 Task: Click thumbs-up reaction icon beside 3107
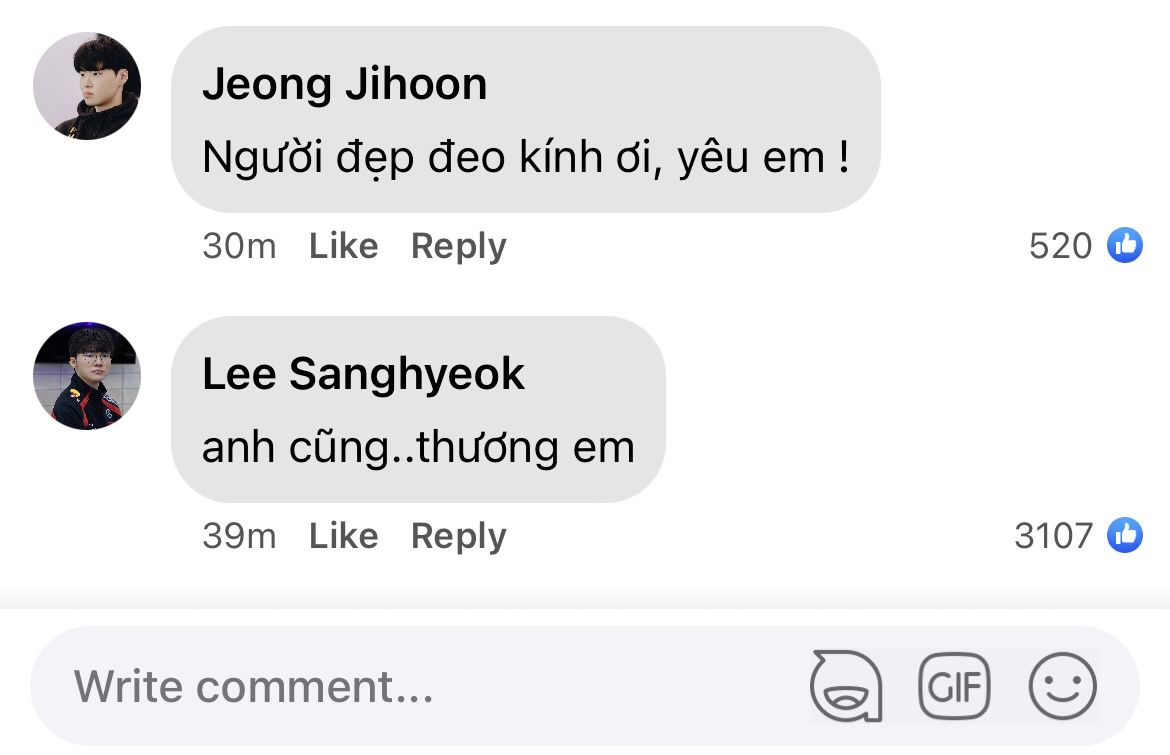click(1125, 536)
